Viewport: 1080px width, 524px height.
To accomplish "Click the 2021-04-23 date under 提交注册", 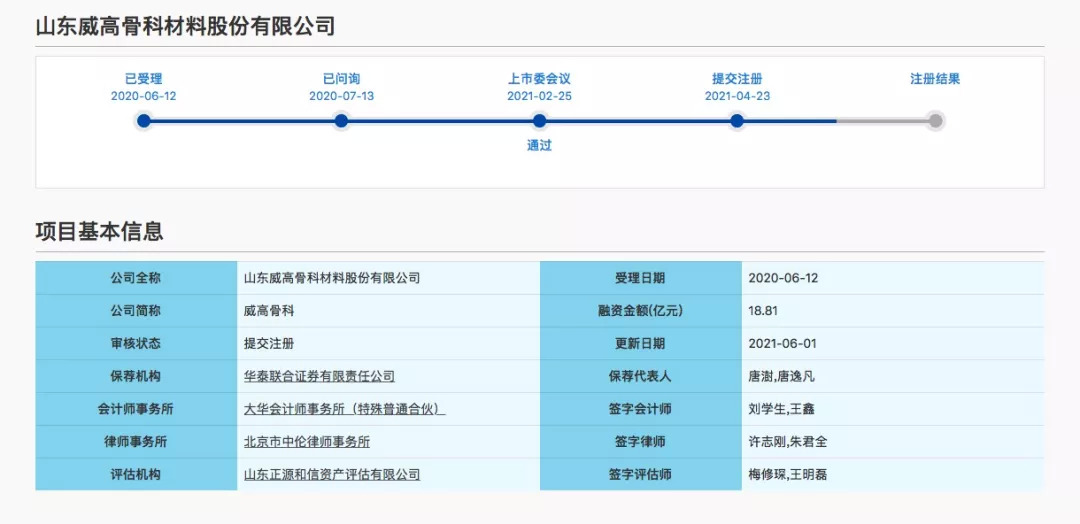I will tap(737, 96).
